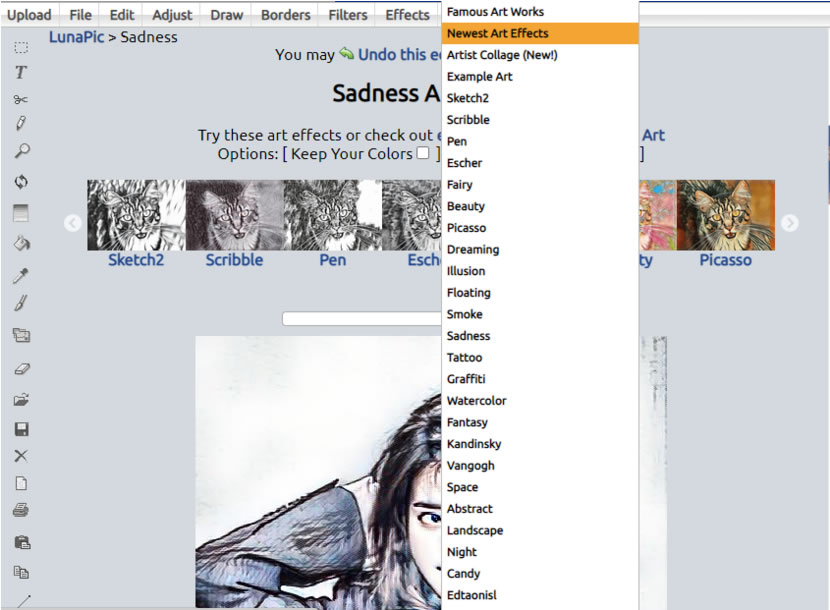Click the Sketch2 thumbnail caption link

(136, 260)
